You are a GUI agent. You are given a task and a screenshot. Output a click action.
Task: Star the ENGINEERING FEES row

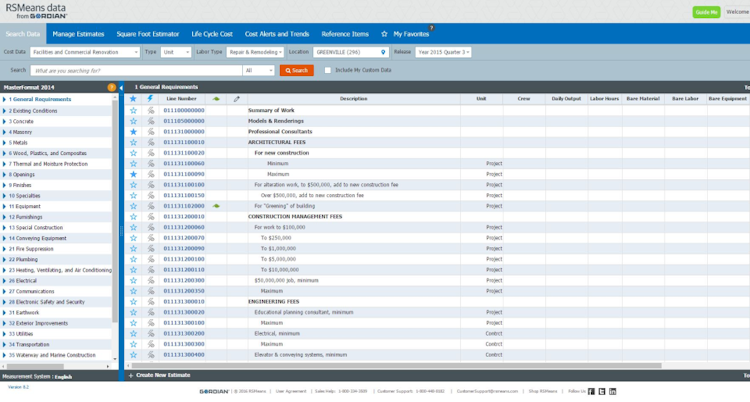[x=133, y=302]
